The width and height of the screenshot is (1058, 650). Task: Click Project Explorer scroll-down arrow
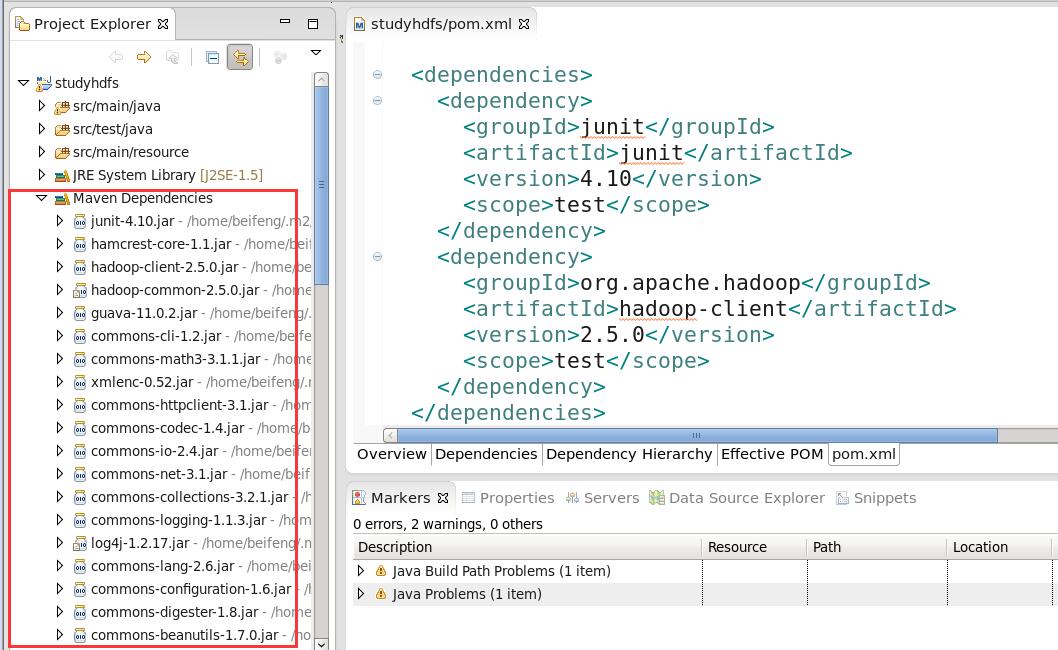[321, 643]
